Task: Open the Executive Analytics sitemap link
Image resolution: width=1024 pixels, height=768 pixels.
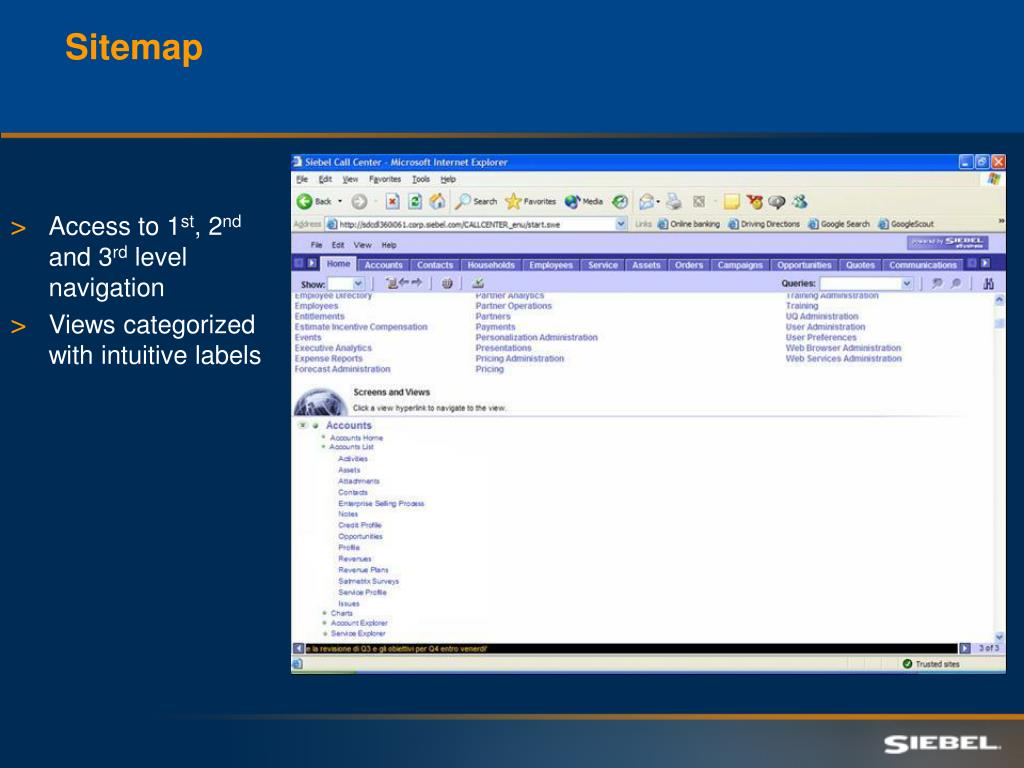Action: 333,348
